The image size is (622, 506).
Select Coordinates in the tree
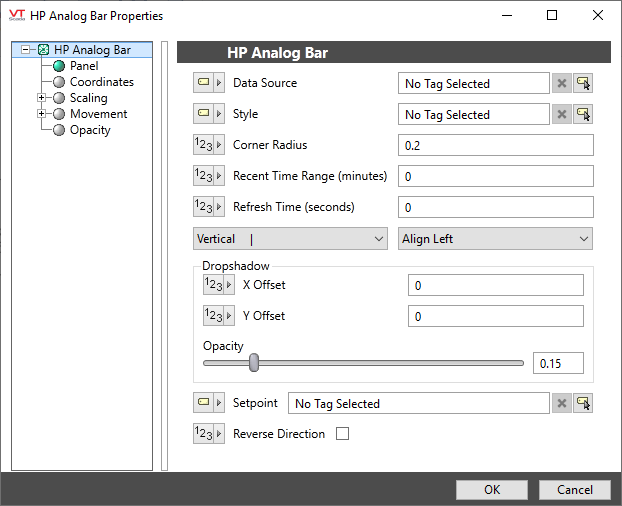tap(101, 82)
